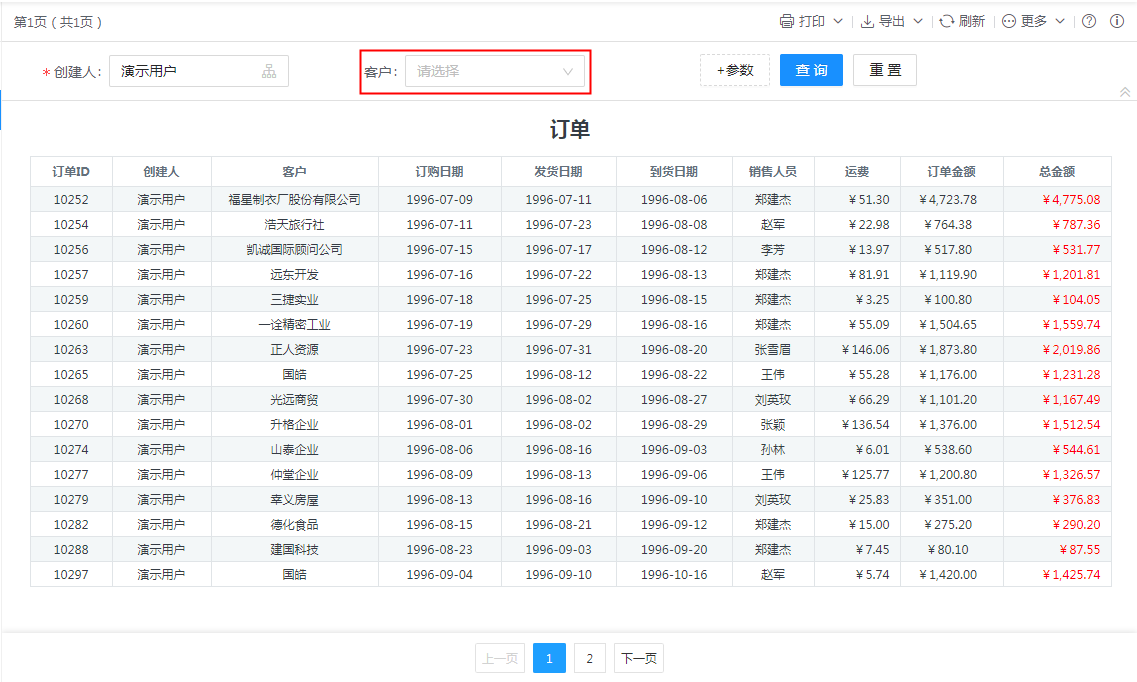Click the export download arrow icon
Image resolution: width=1137 pixels, height=682 pixels.
pos(867,21)
